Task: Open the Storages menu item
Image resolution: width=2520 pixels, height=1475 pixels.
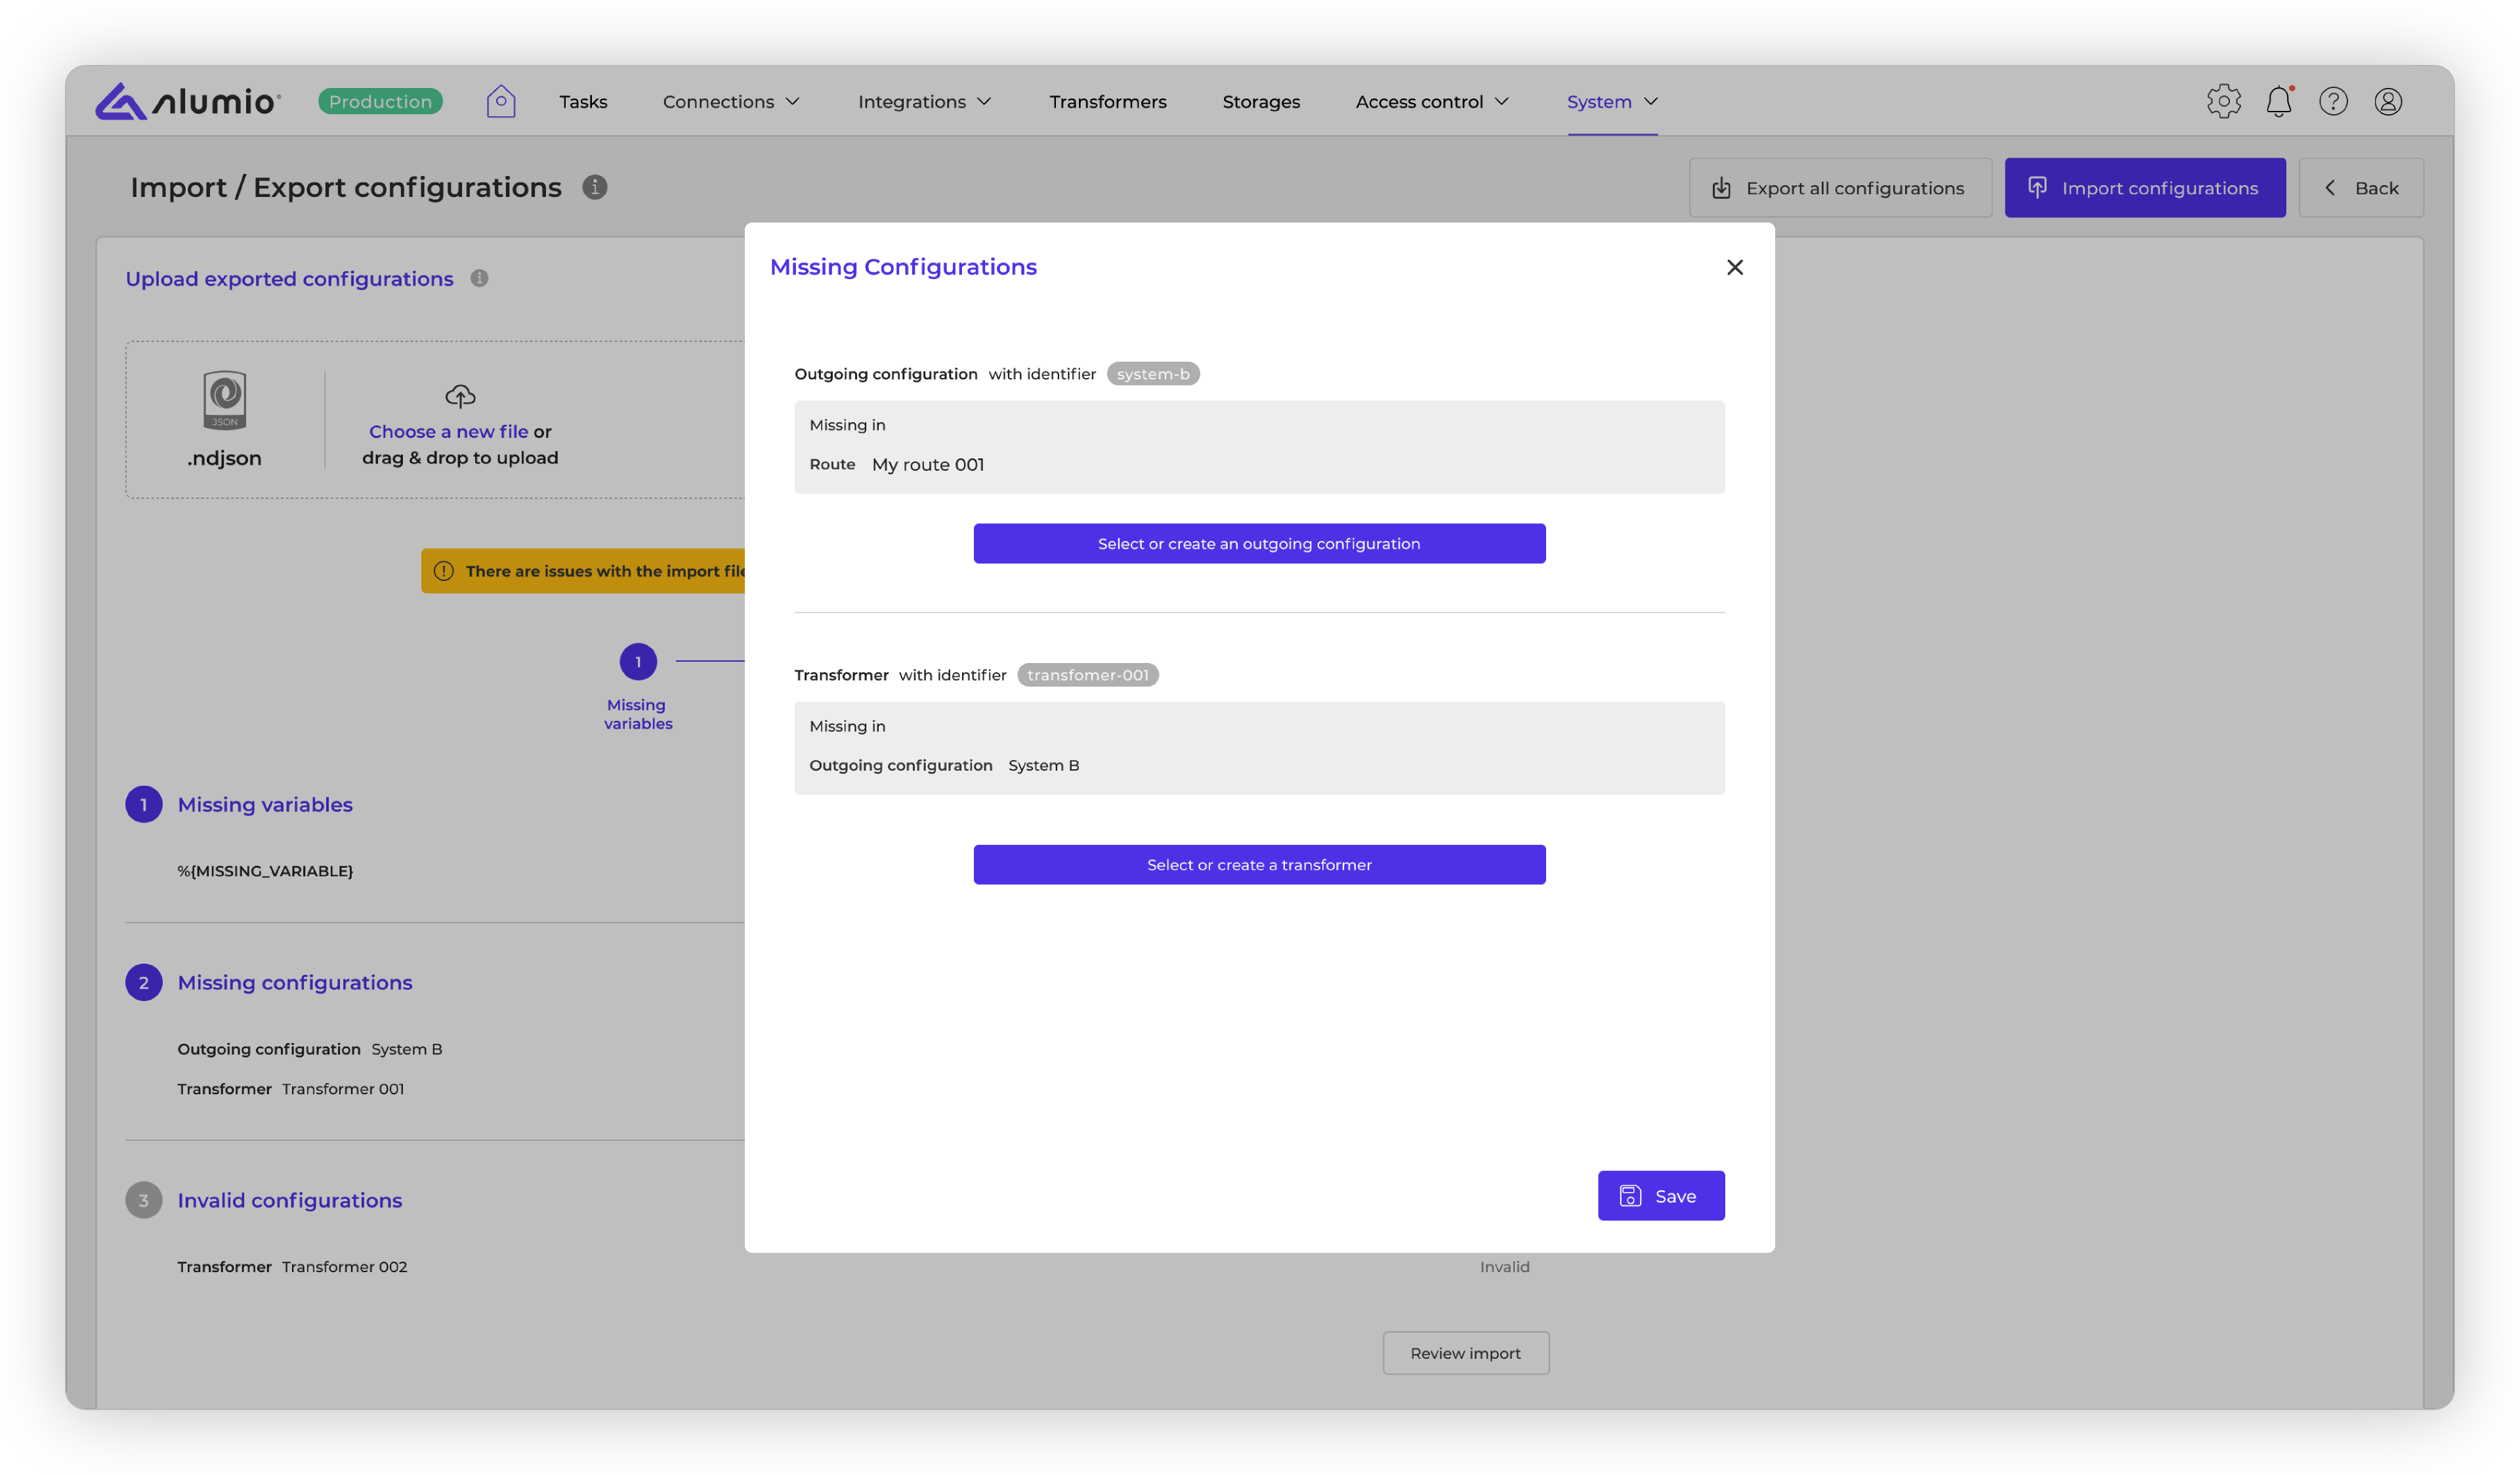Action: [1260, 101]
